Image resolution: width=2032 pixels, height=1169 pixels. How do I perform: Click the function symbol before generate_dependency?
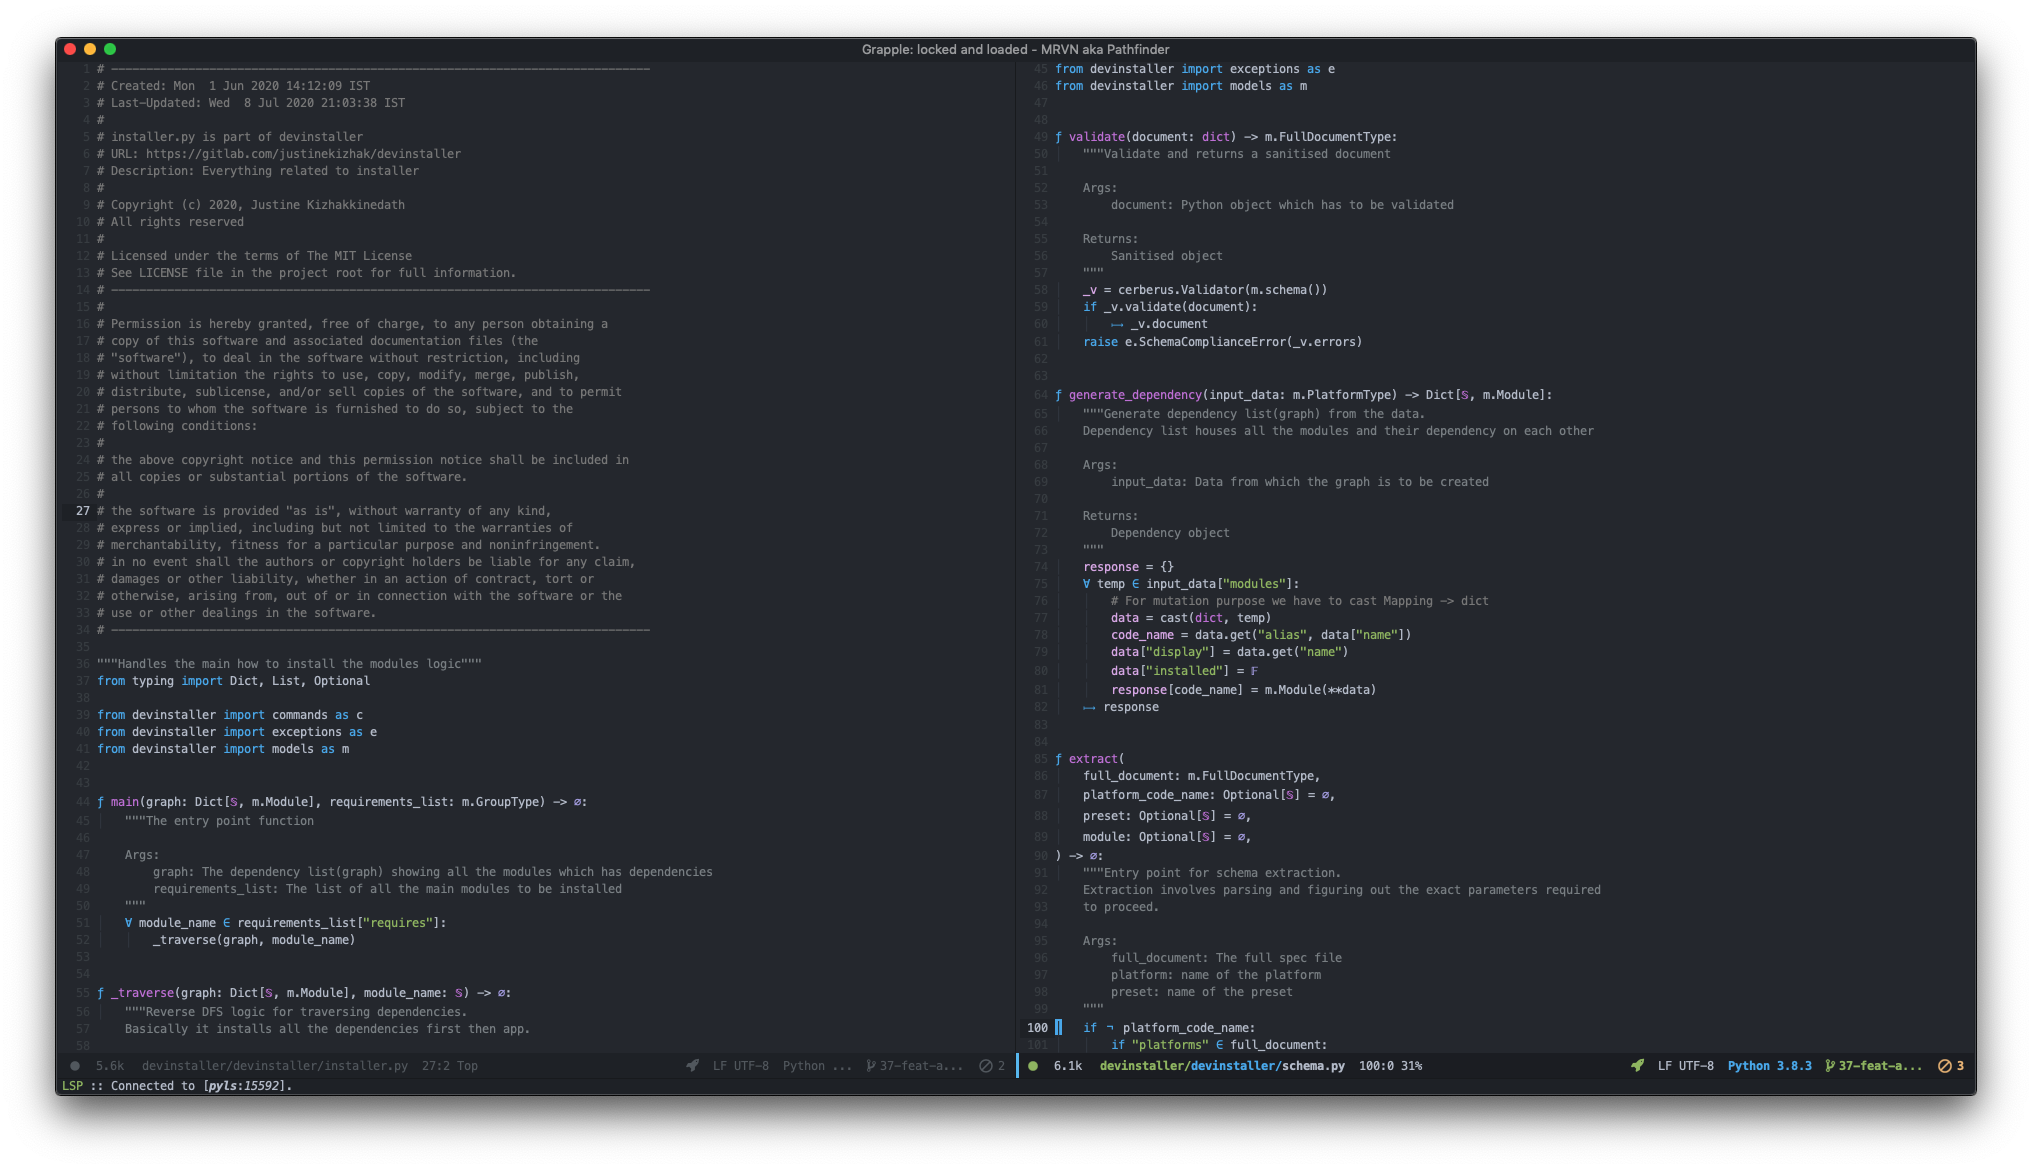pos(1058,395)
